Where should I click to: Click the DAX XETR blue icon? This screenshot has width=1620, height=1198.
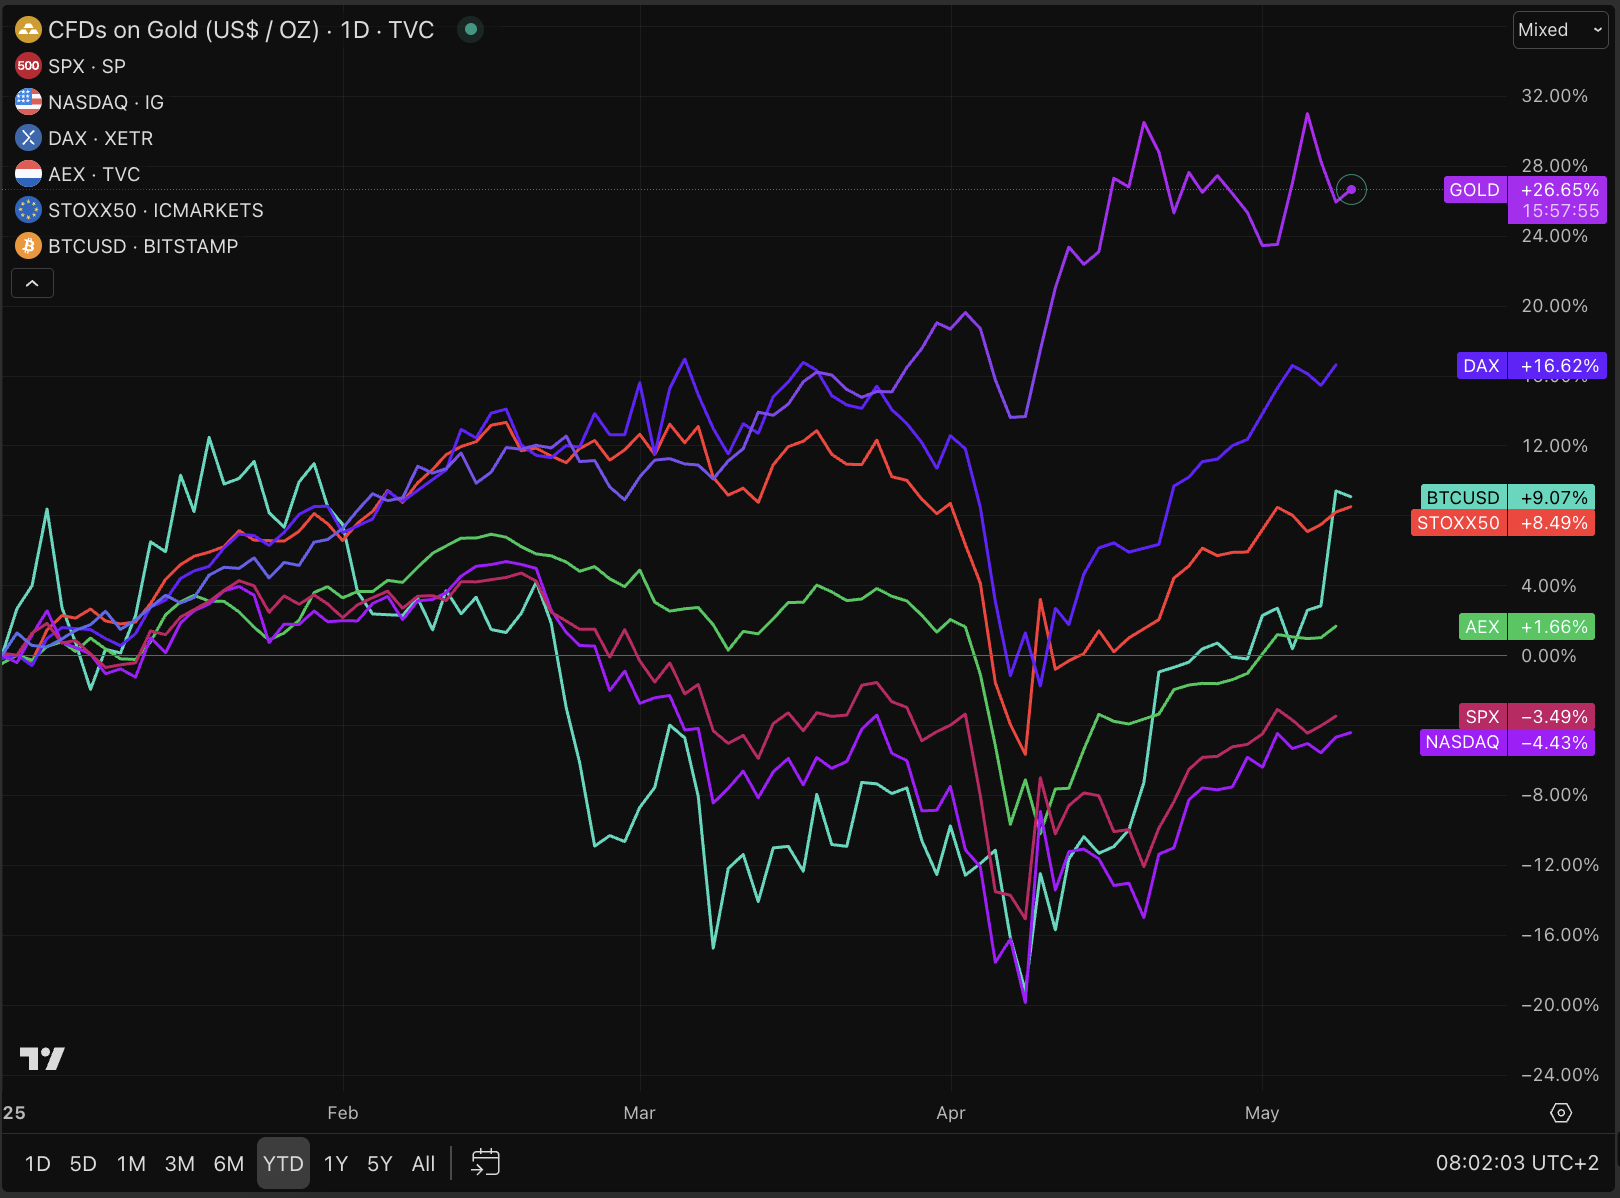coord(28,138)
